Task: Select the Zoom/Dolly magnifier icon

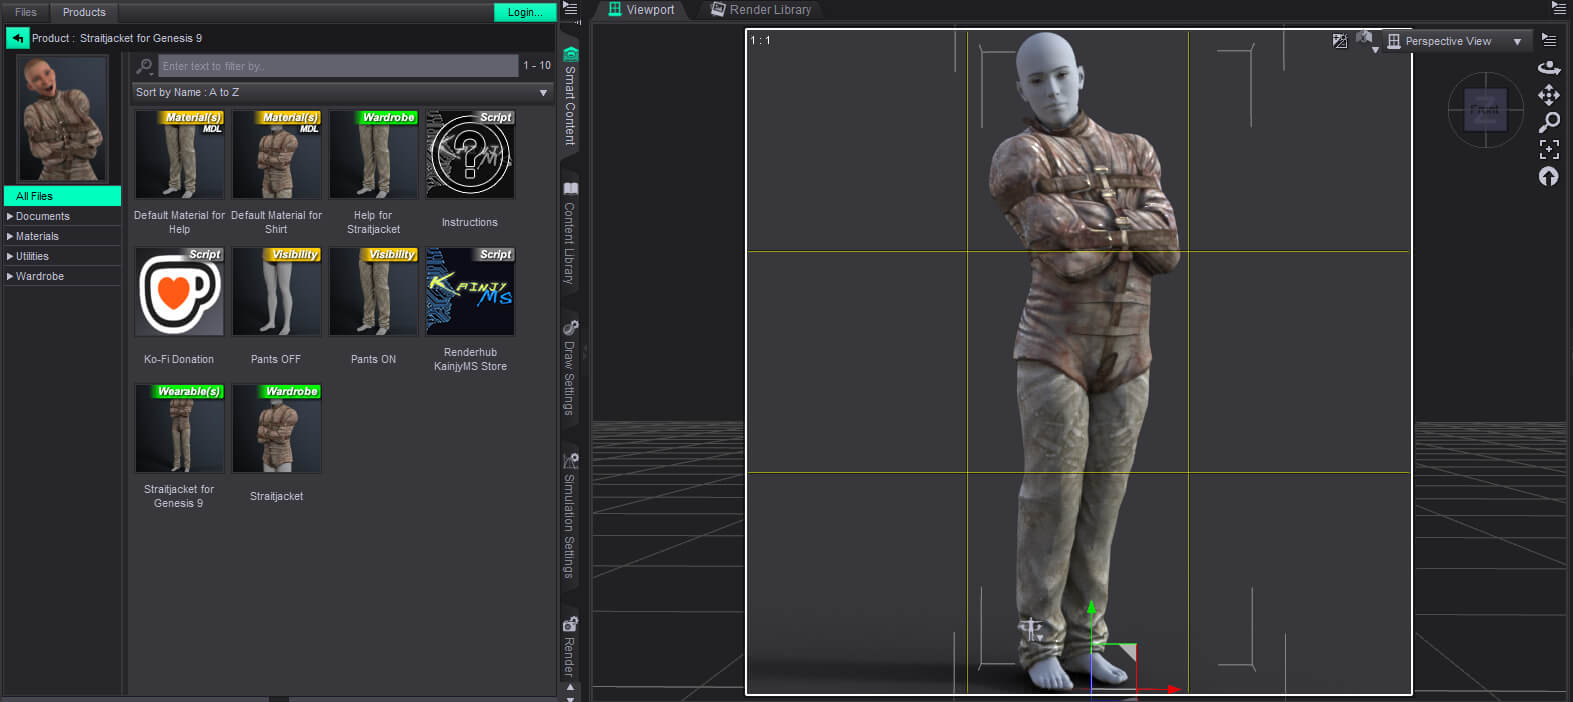Action: click(1549, 122)
